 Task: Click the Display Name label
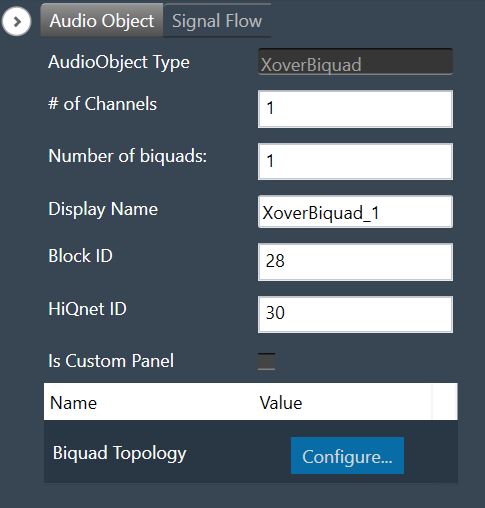[x=103, y=209]
